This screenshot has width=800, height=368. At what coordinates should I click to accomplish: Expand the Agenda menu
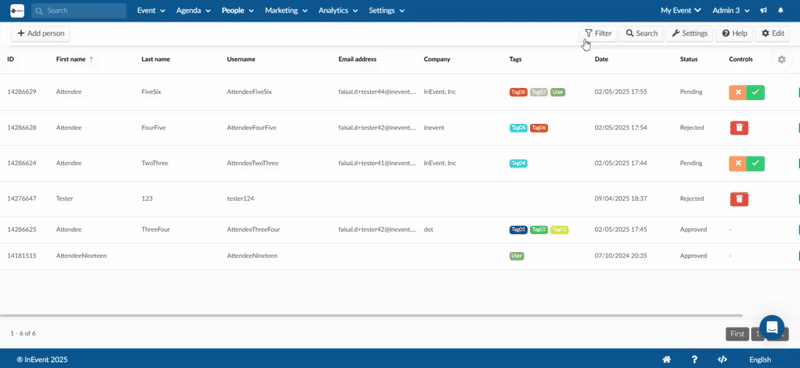coord(193,10)
